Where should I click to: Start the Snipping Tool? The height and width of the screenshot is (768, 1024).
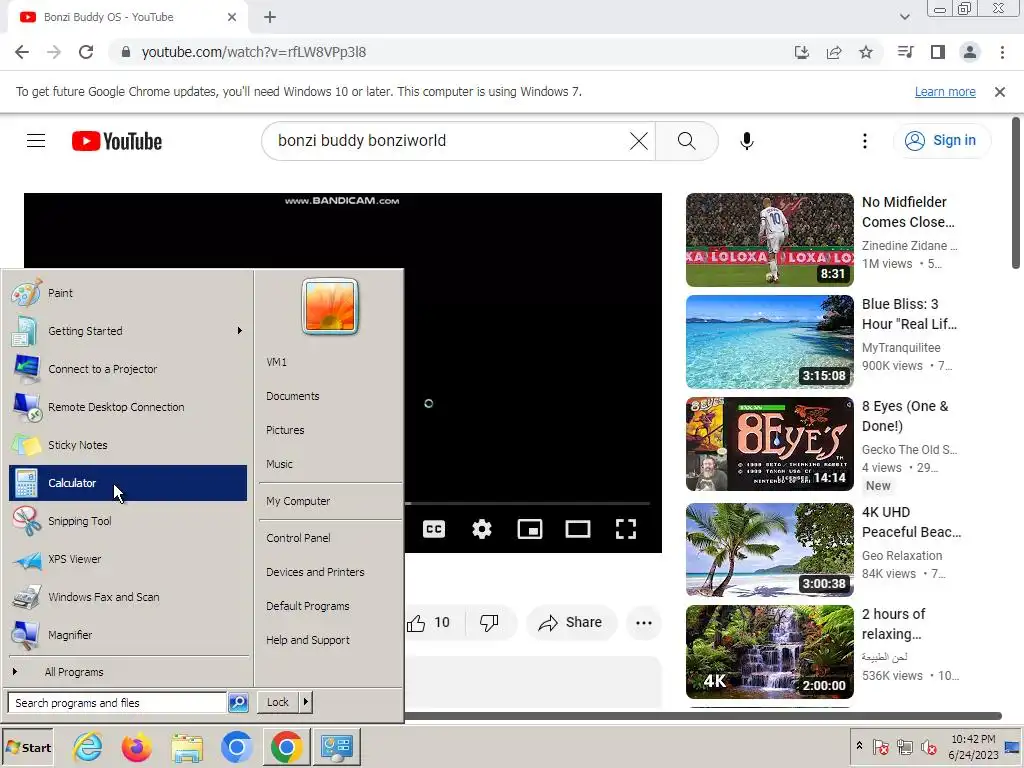tap(128, 520)
